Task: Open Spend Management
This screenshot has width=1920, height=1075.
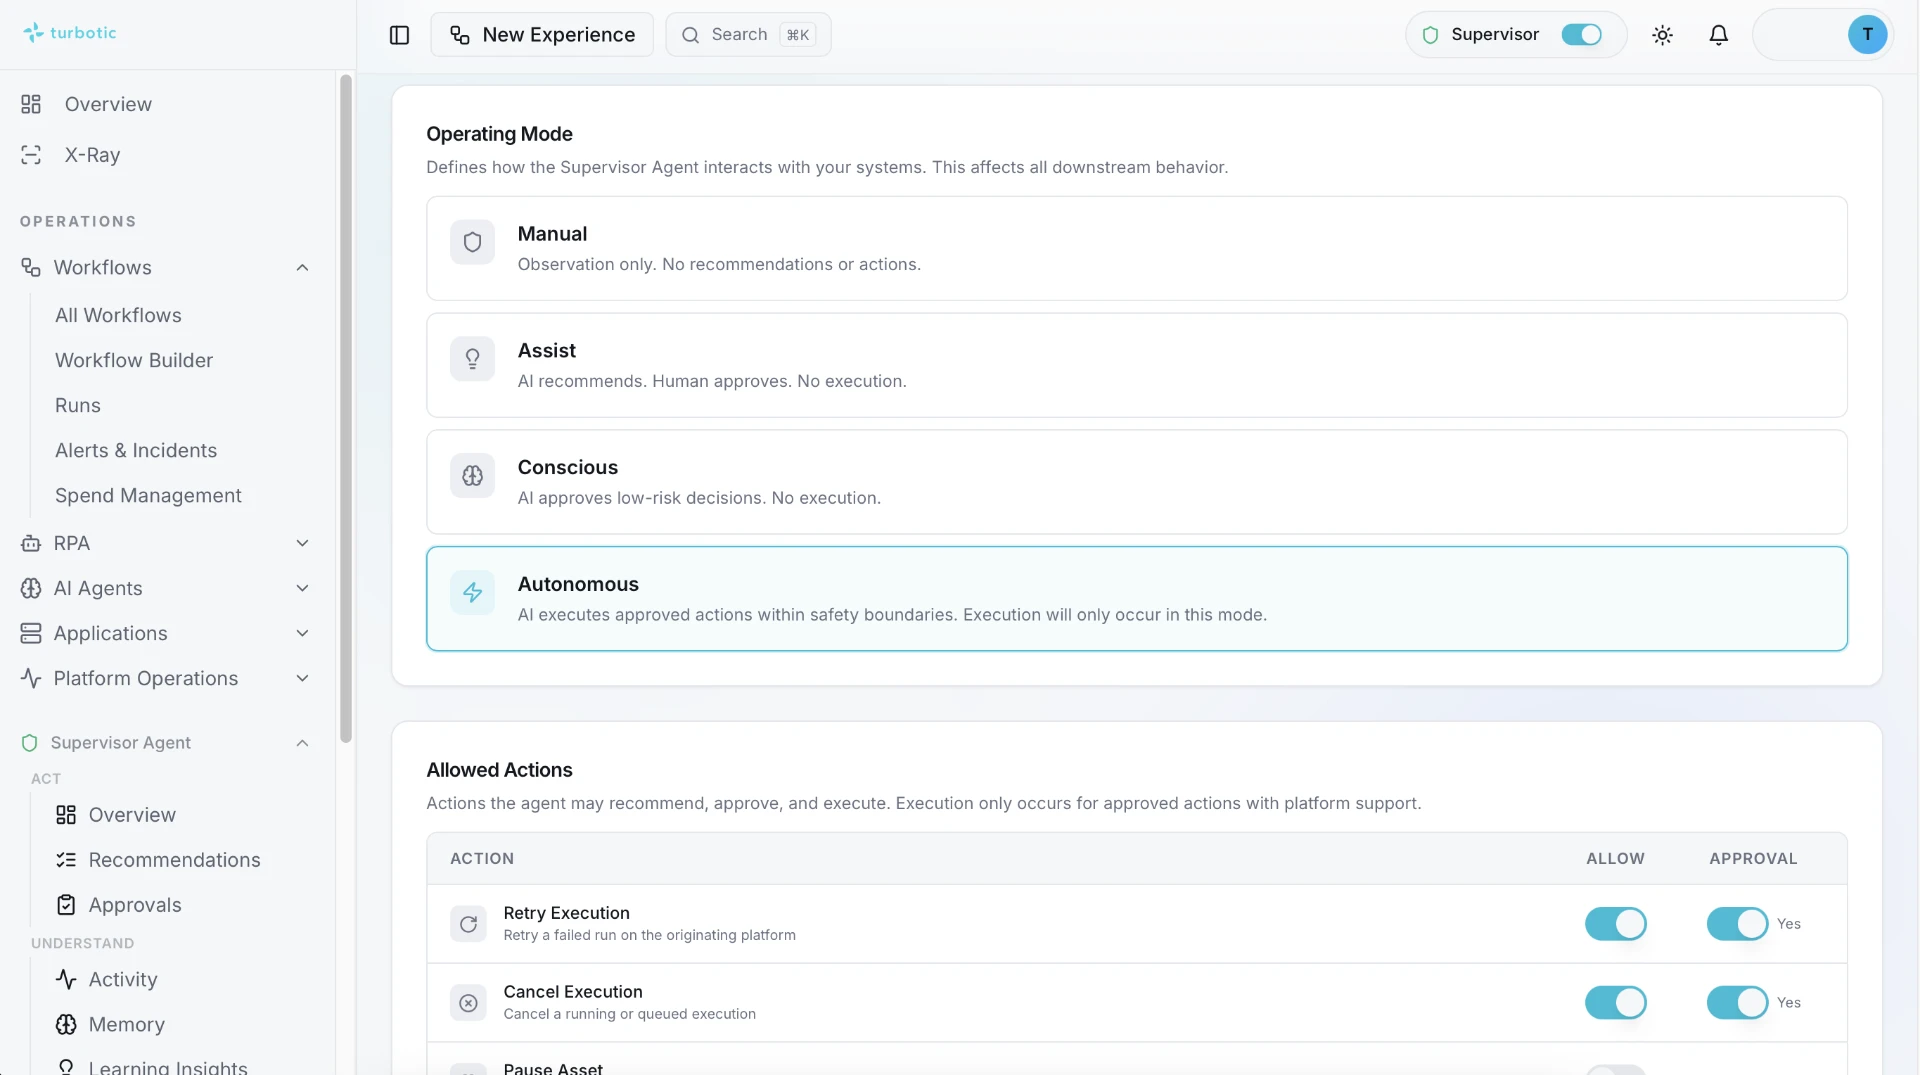Action: point(148,495)
